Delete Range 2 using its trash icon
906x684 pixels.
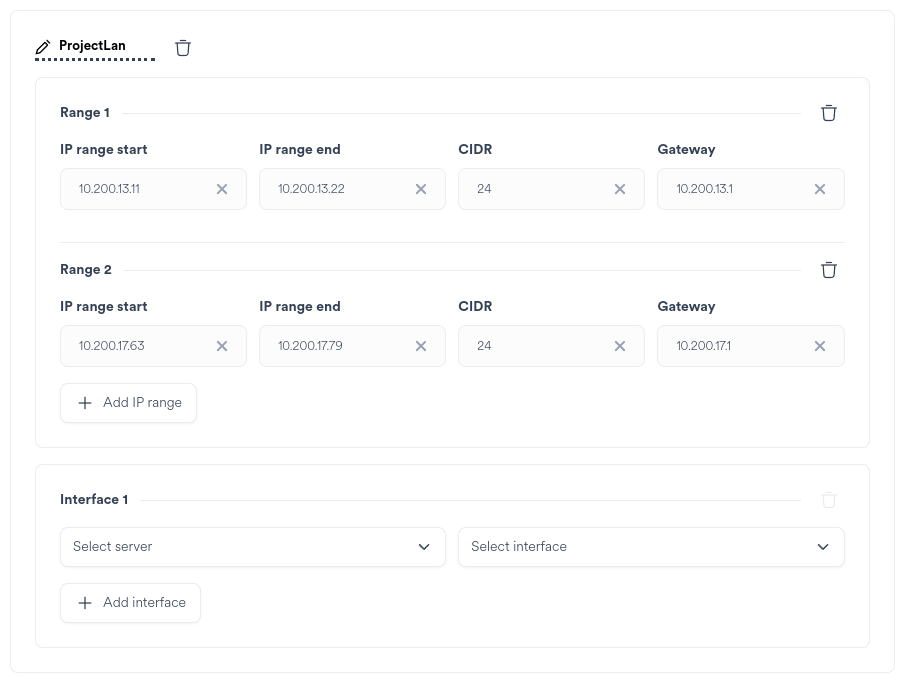[x=828, y=269]
